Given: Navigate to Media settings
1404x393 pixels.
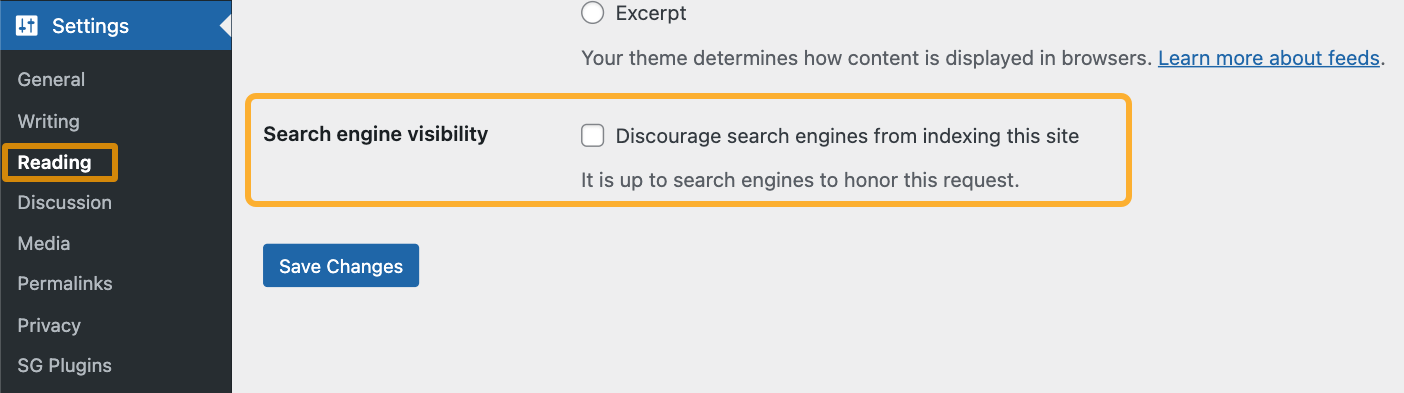Looking at the screenshot, I should [43, 243].
